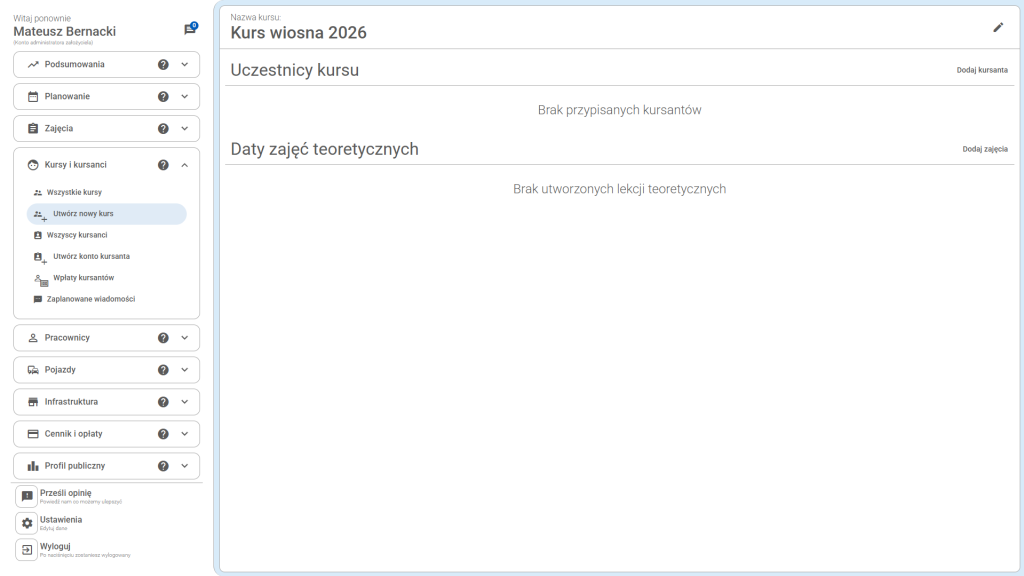Click the Prześlij opinię feedback icon
The height and width of the screenshot is (576, 1024).
pos(27,496)
